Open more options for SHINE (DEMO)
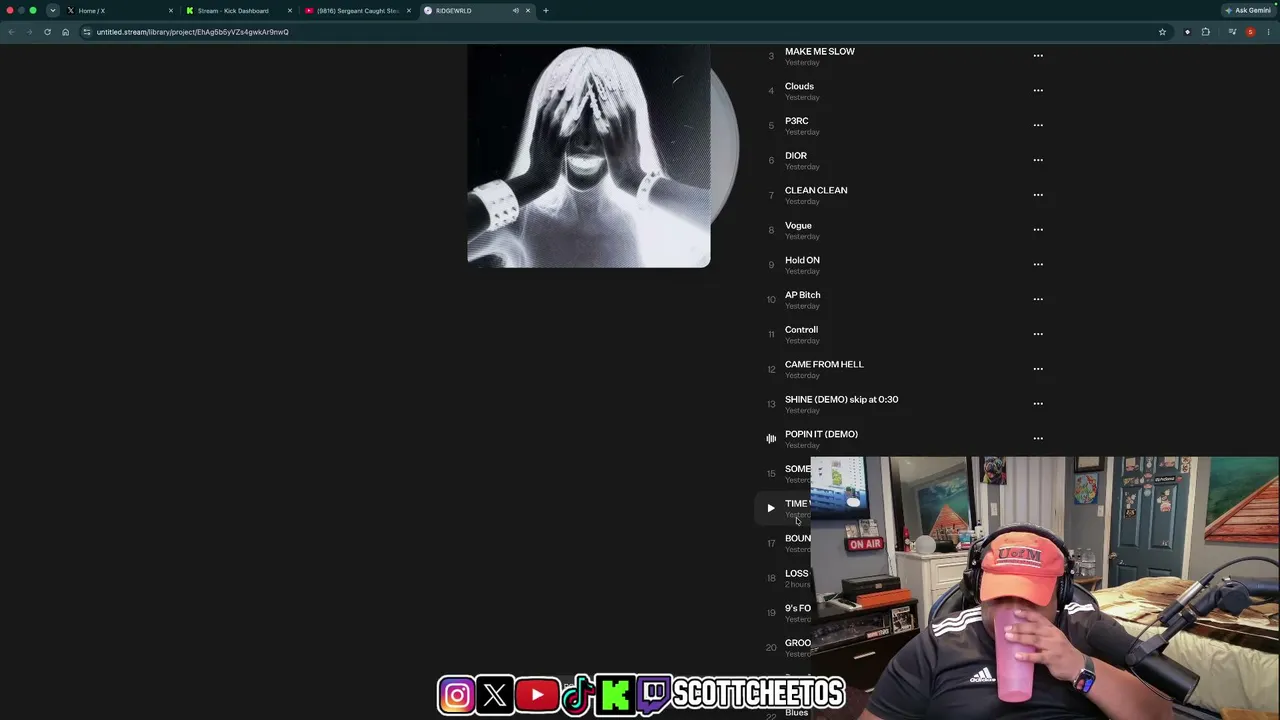Image resolution: width=1280 pixels, height=720 pixels. click(1038, 404)
